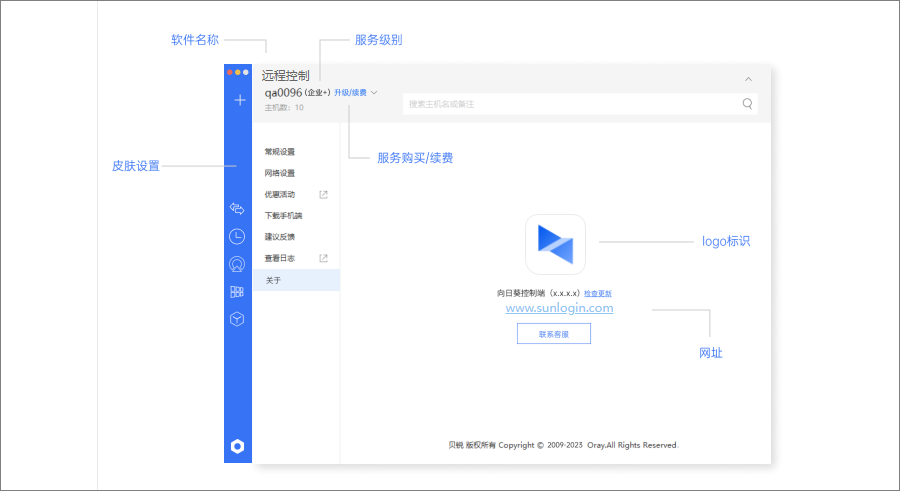This screenshot has width=900, height=491.
Task: Open 查看日志 menu entry
Action: (280, 258)
